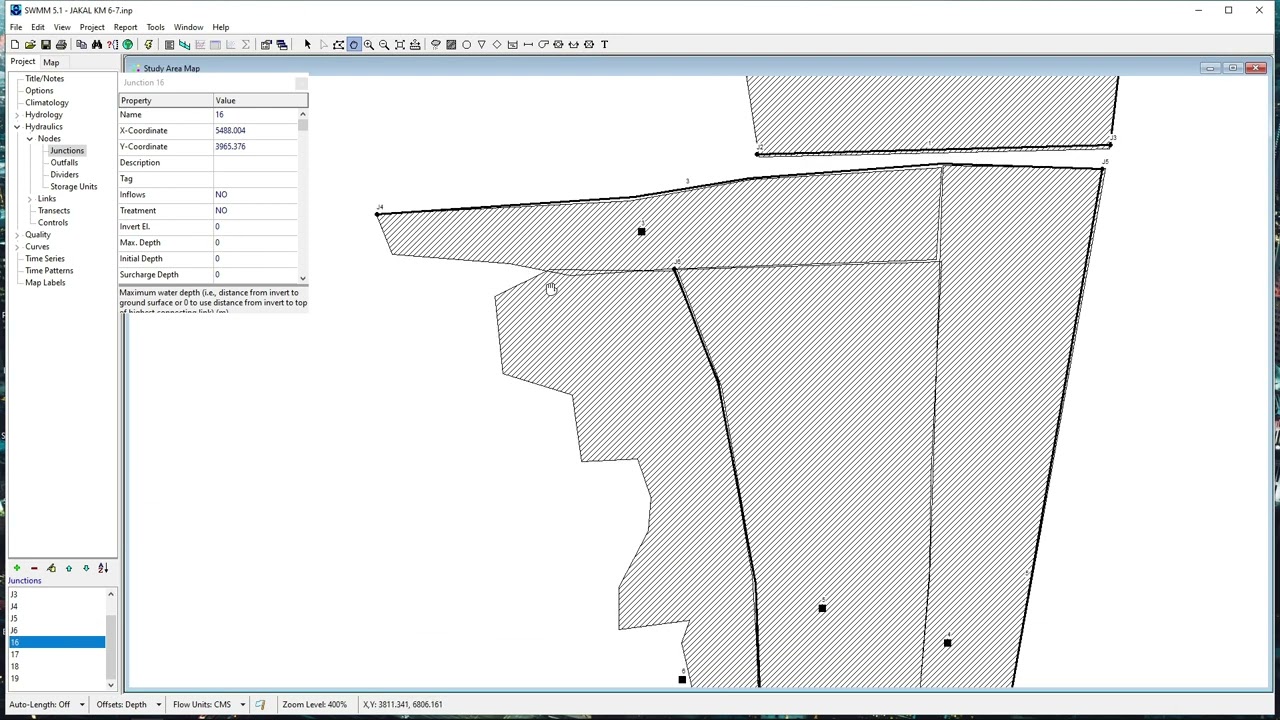Show full map extent icon
This screenshot has width=1280, height=720.
[399, 44]
